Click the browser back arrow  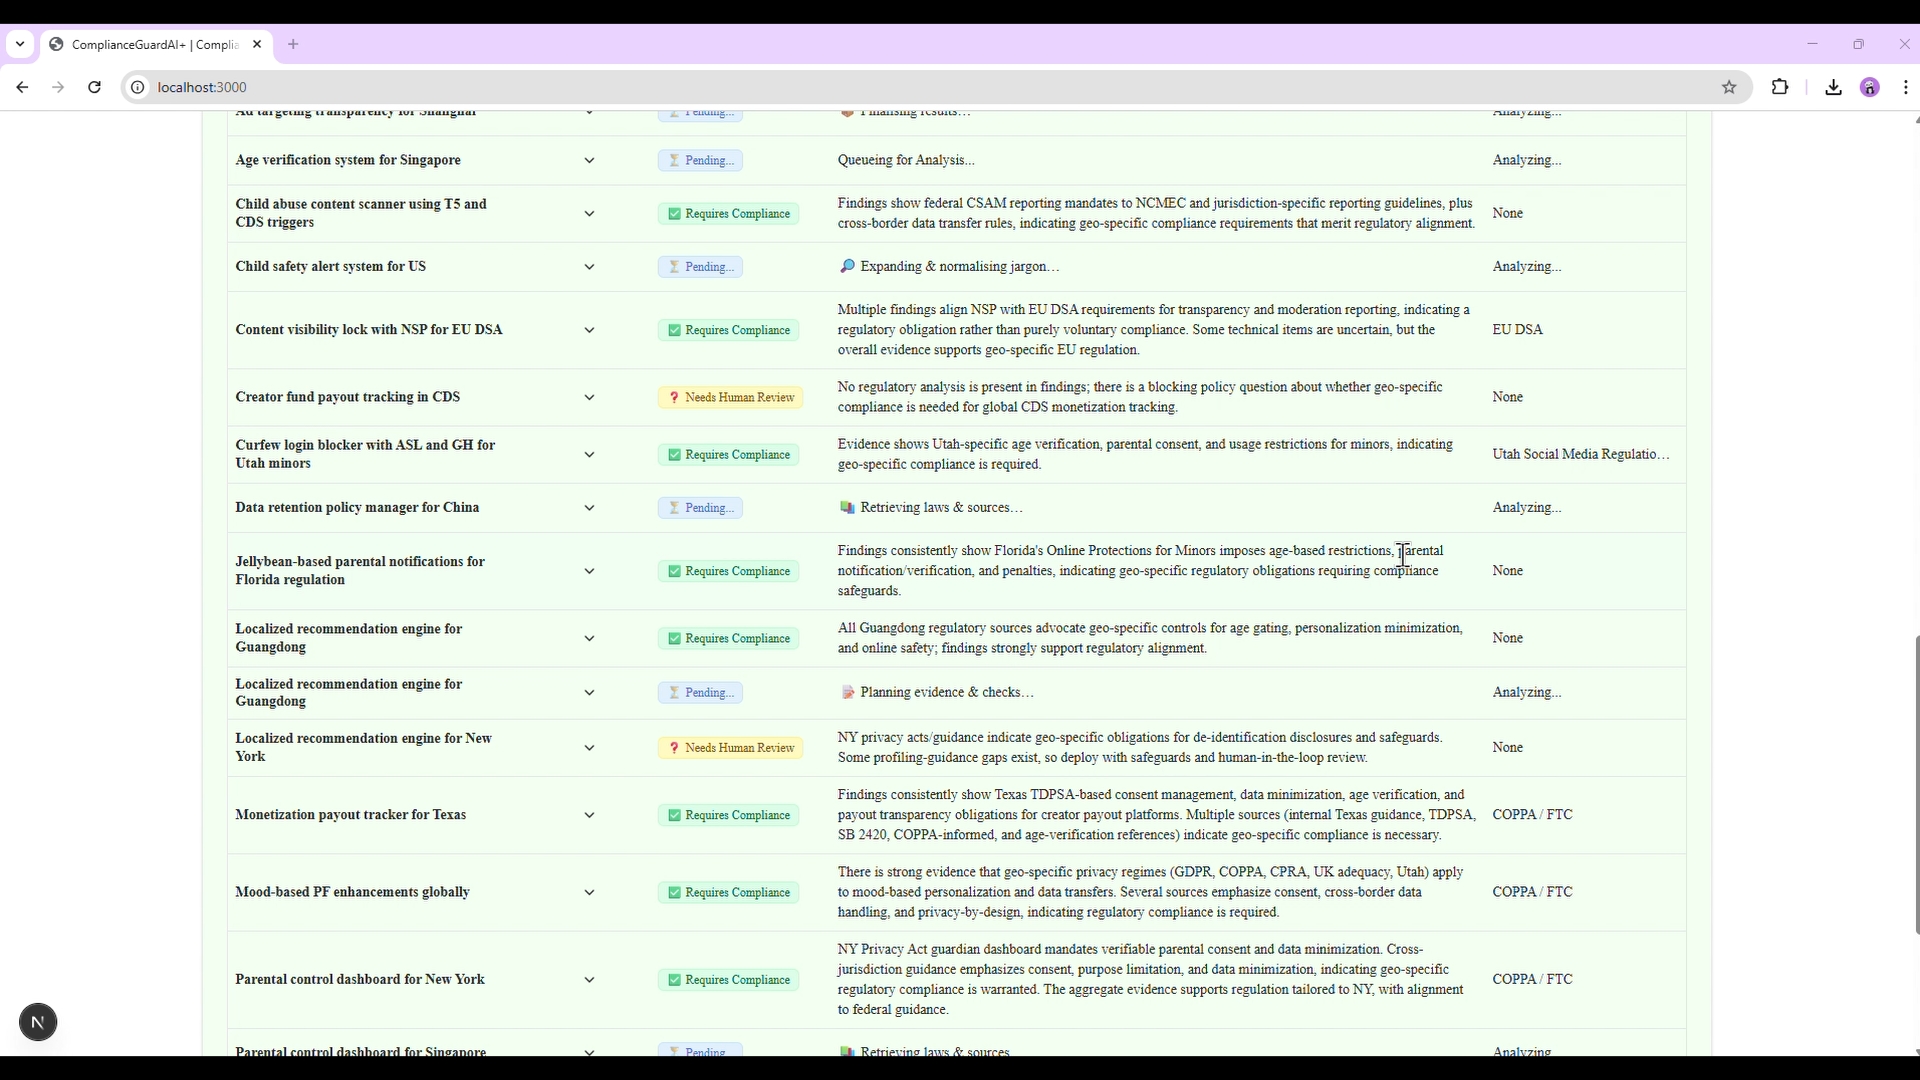(22, 87)
